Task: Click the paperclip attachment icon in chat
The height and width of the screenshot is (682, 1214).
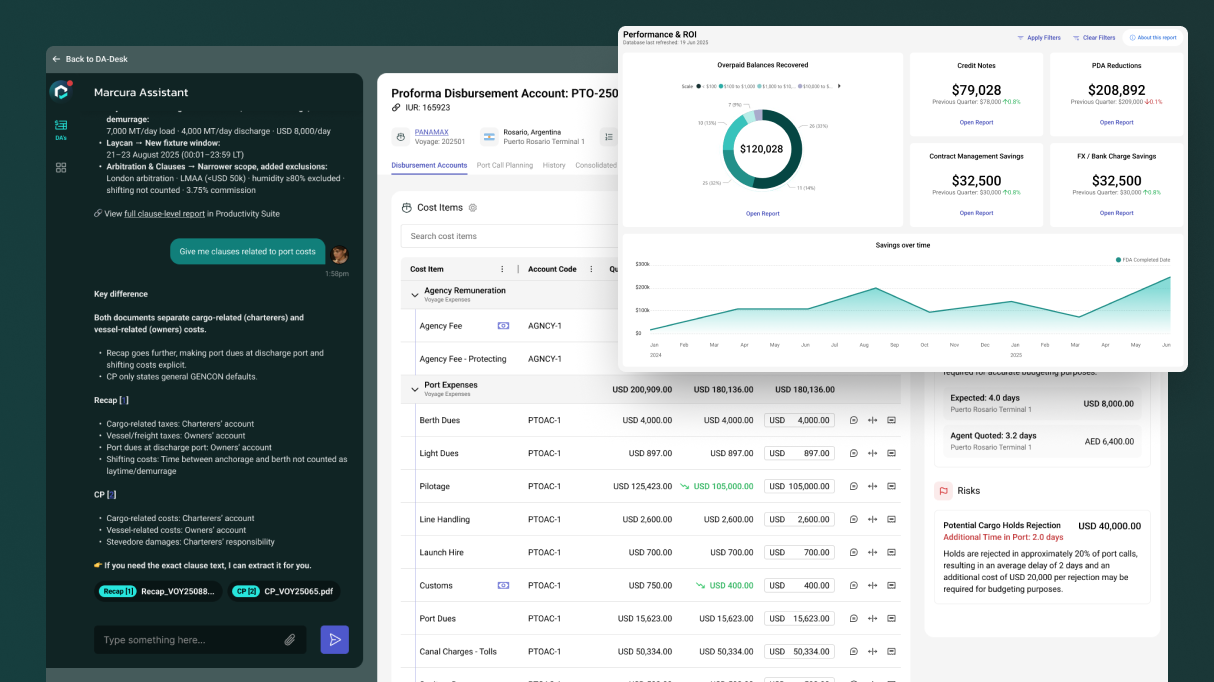Action: pos(290,640)
